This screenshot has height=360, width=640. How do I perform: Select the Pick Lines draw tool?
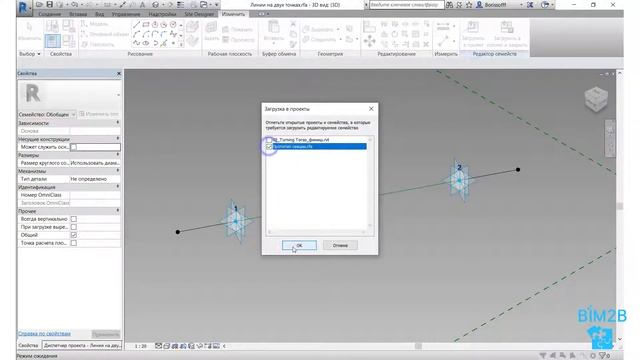164,43
